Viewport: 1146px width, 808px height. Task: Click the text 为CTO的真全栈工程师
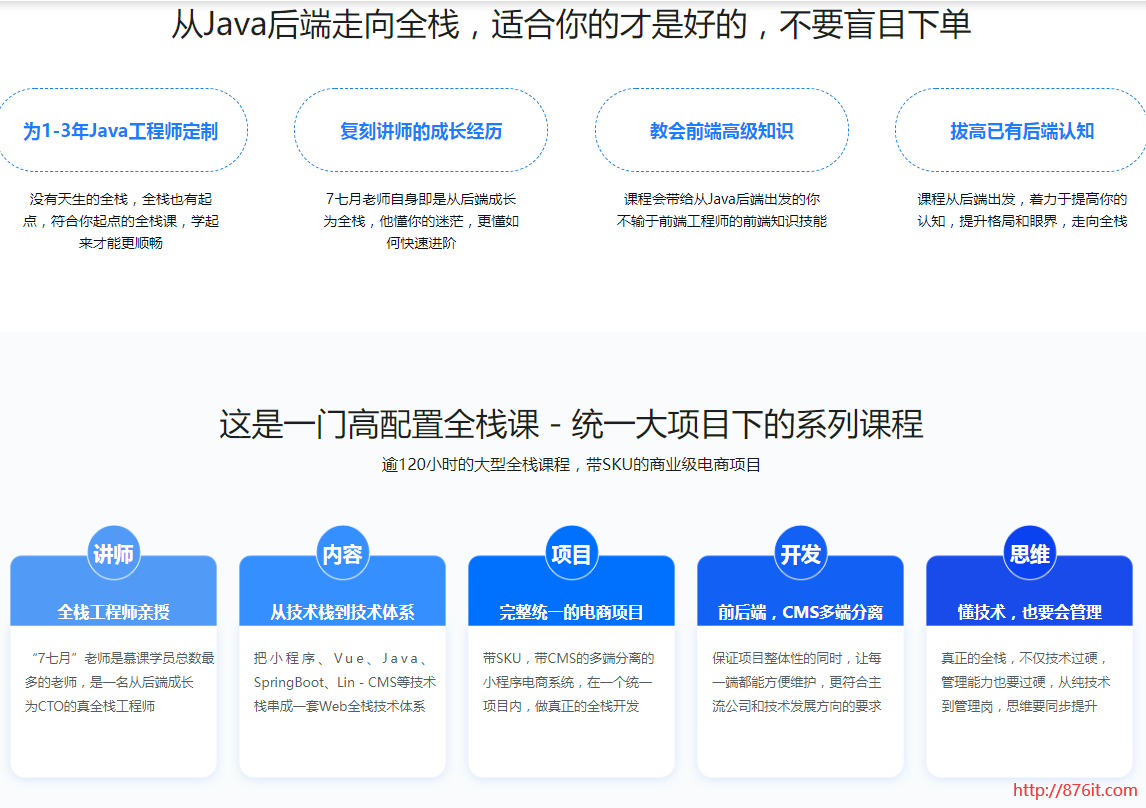pos(90,706)
